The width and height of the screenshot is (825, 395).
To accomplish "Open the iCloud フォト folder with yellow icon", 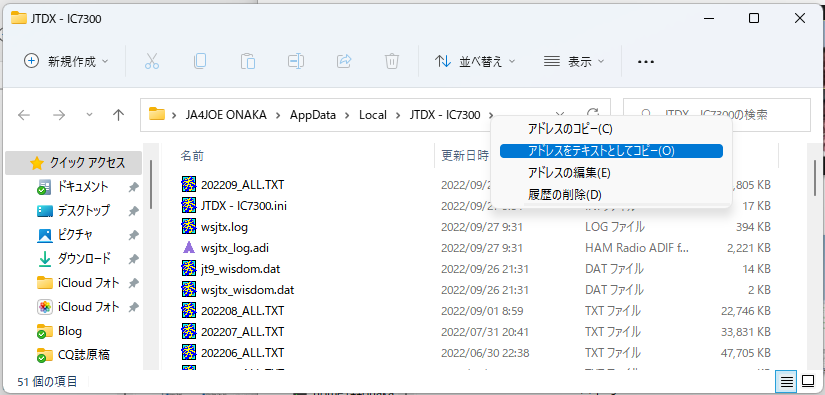I will 88,283.
